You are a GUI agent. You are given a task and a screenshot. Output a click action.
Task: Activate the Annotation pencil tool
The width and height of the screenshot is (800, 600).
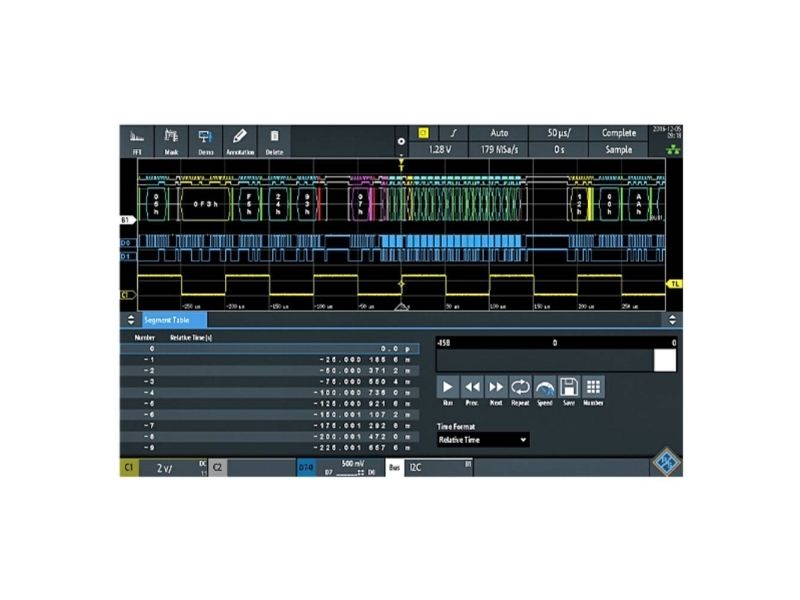click(x=240, y=141)
